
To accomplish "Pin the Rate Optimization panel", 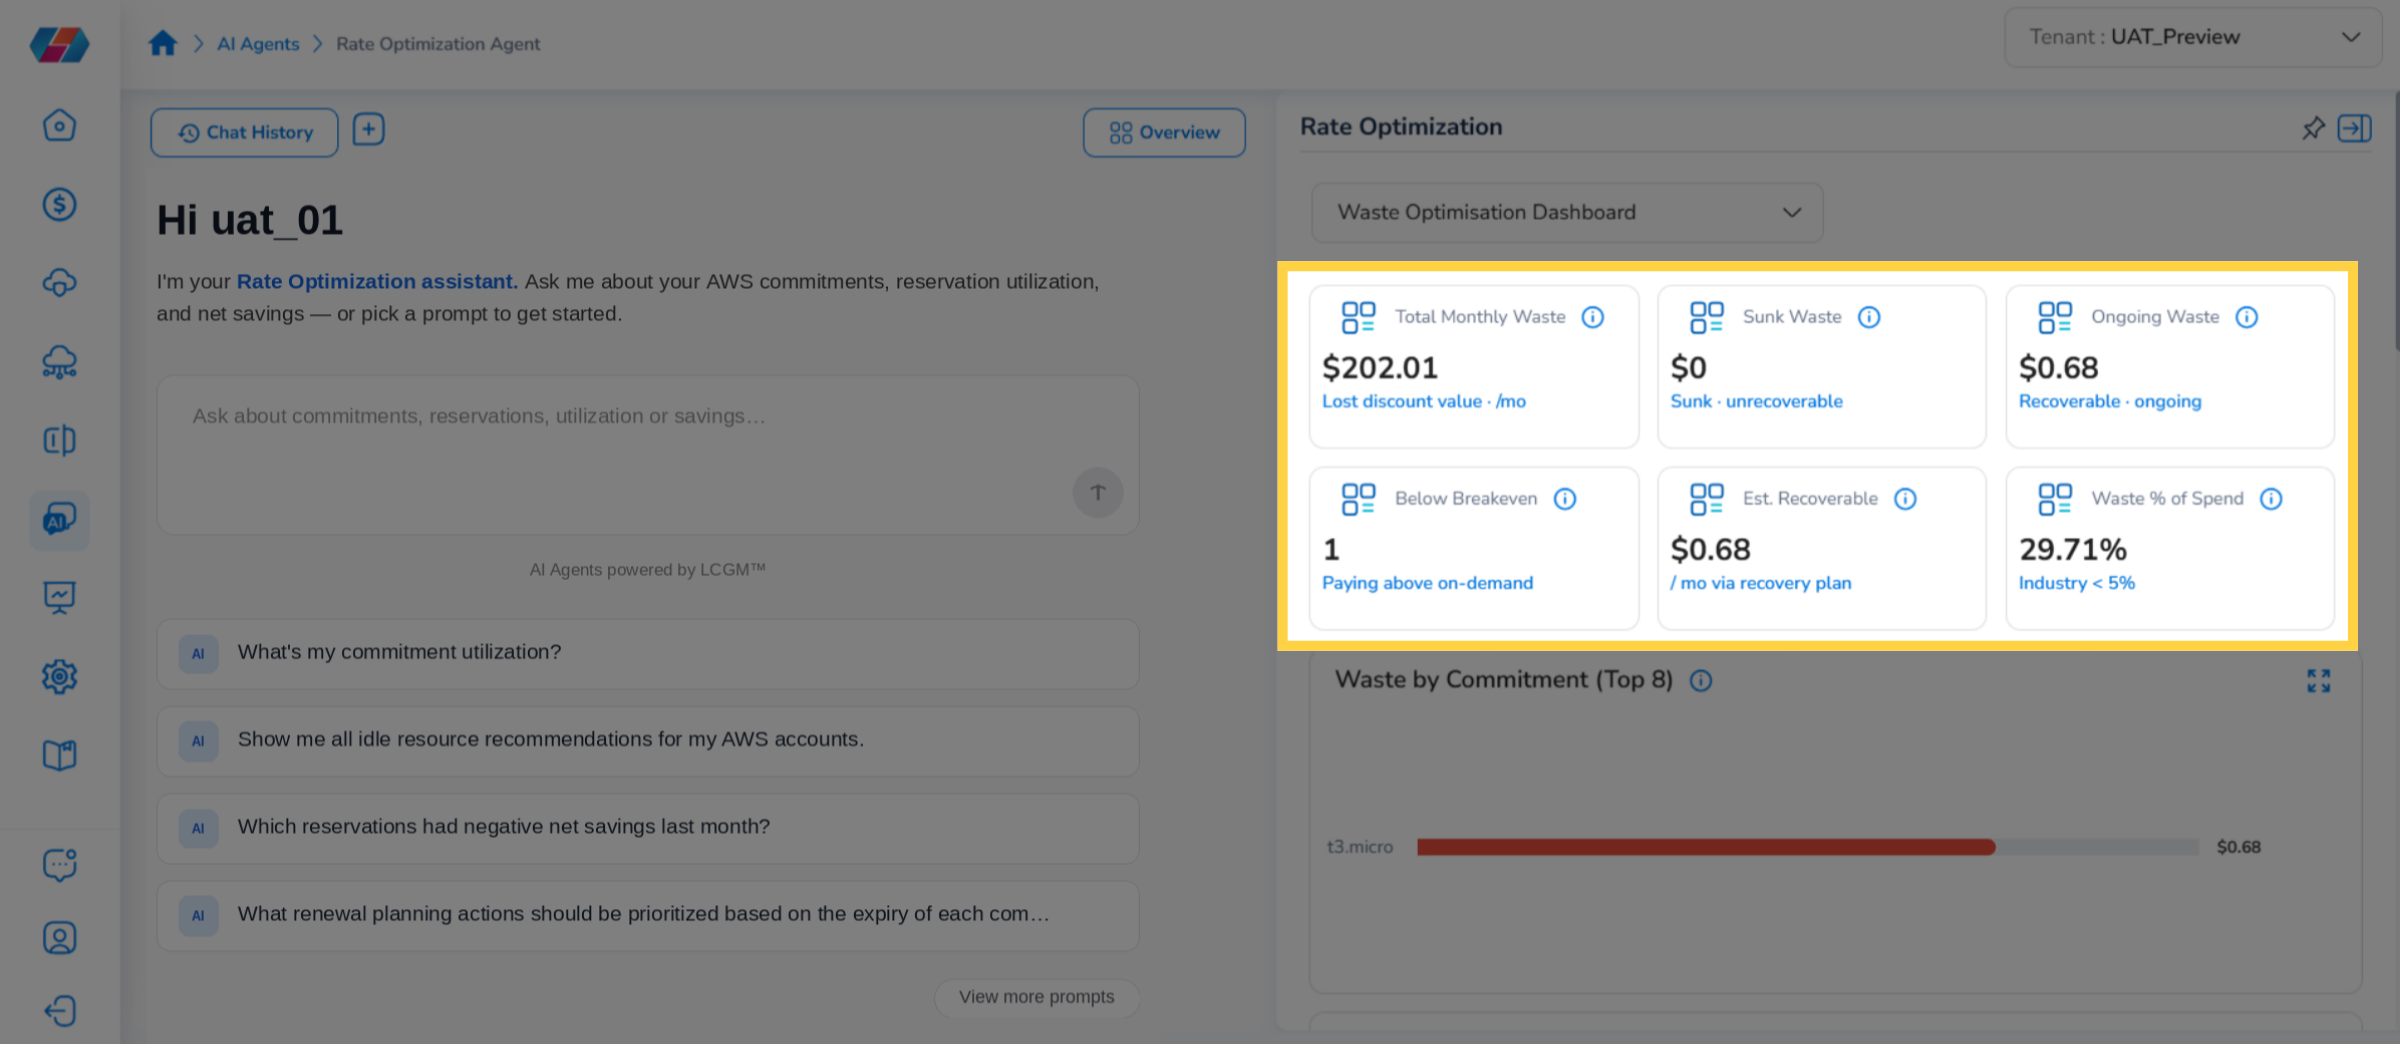I will pyautogui.click(x=2313, y=128).
